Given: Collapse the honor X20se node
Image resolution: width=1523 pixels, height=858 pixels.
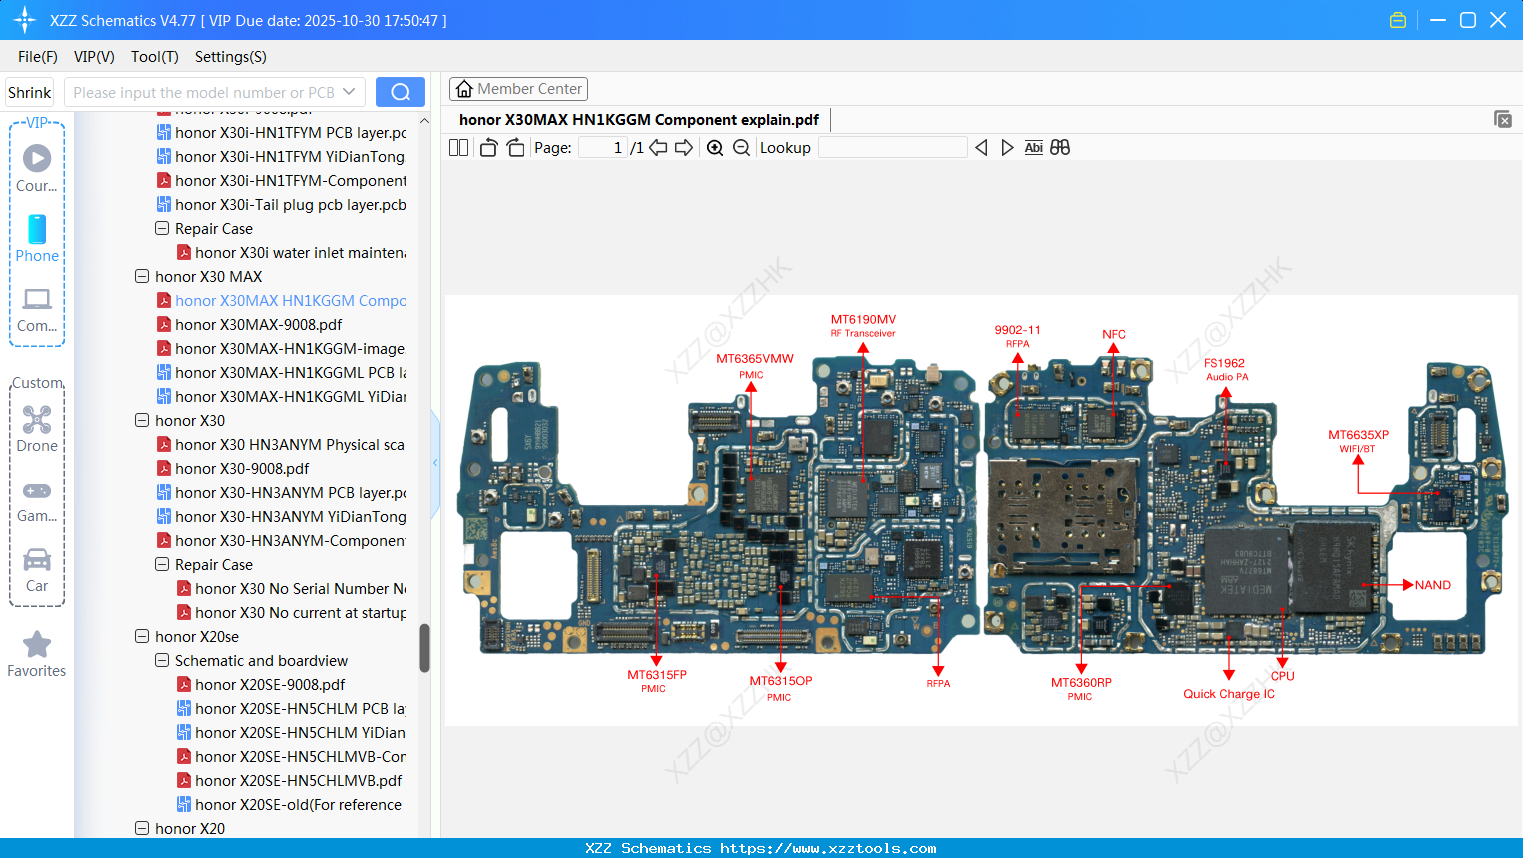Looking at the screenshot, I should tap(142, 636).
